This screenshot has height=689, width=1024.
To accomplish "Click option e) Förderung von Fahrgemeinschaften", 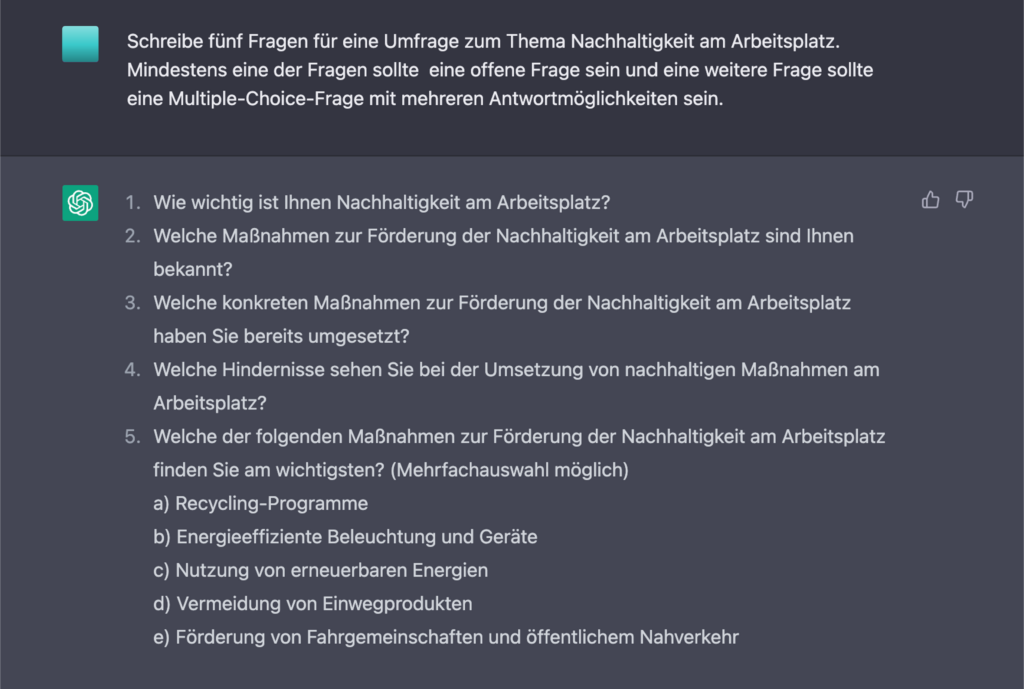I will click(x=446, y=637).
